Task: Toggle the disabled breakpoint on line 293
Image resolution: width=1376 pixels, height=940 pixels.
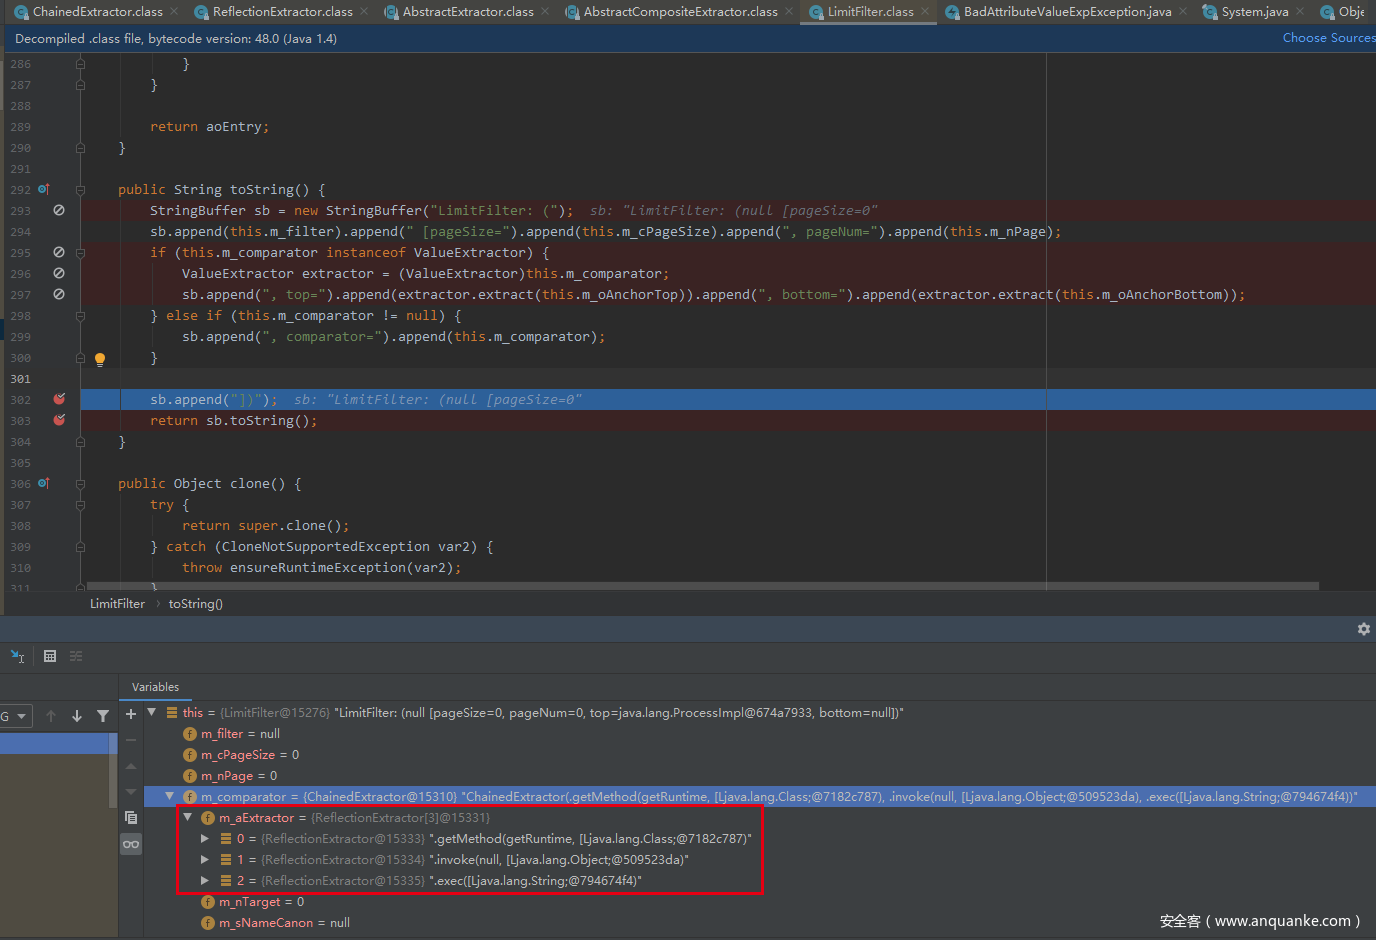Action: [59, 210]
